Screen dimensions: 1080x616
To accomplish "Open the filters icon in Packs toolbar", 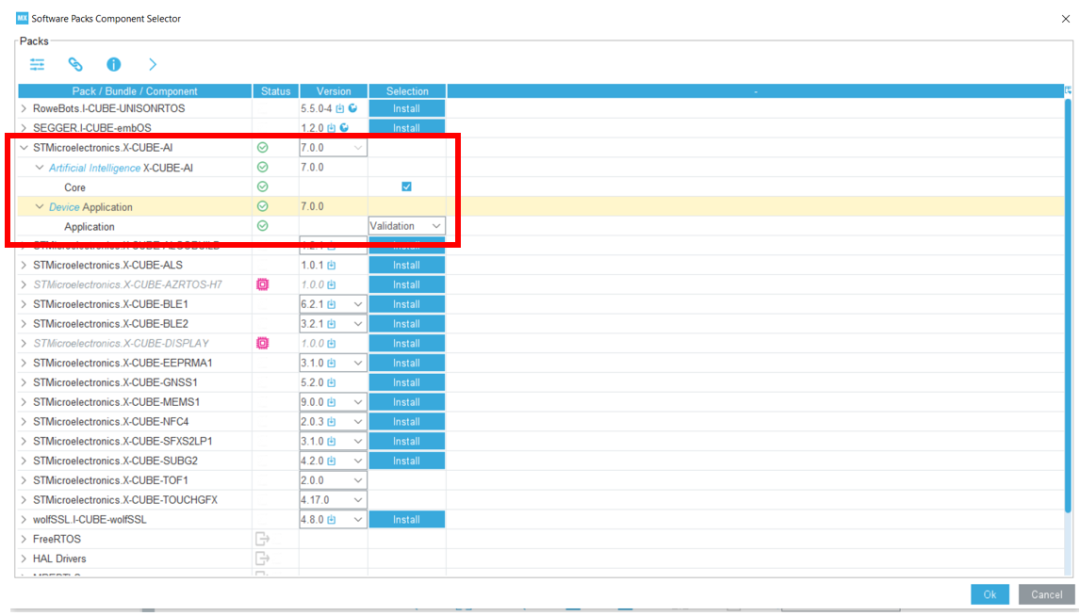I will click(37, 65).
